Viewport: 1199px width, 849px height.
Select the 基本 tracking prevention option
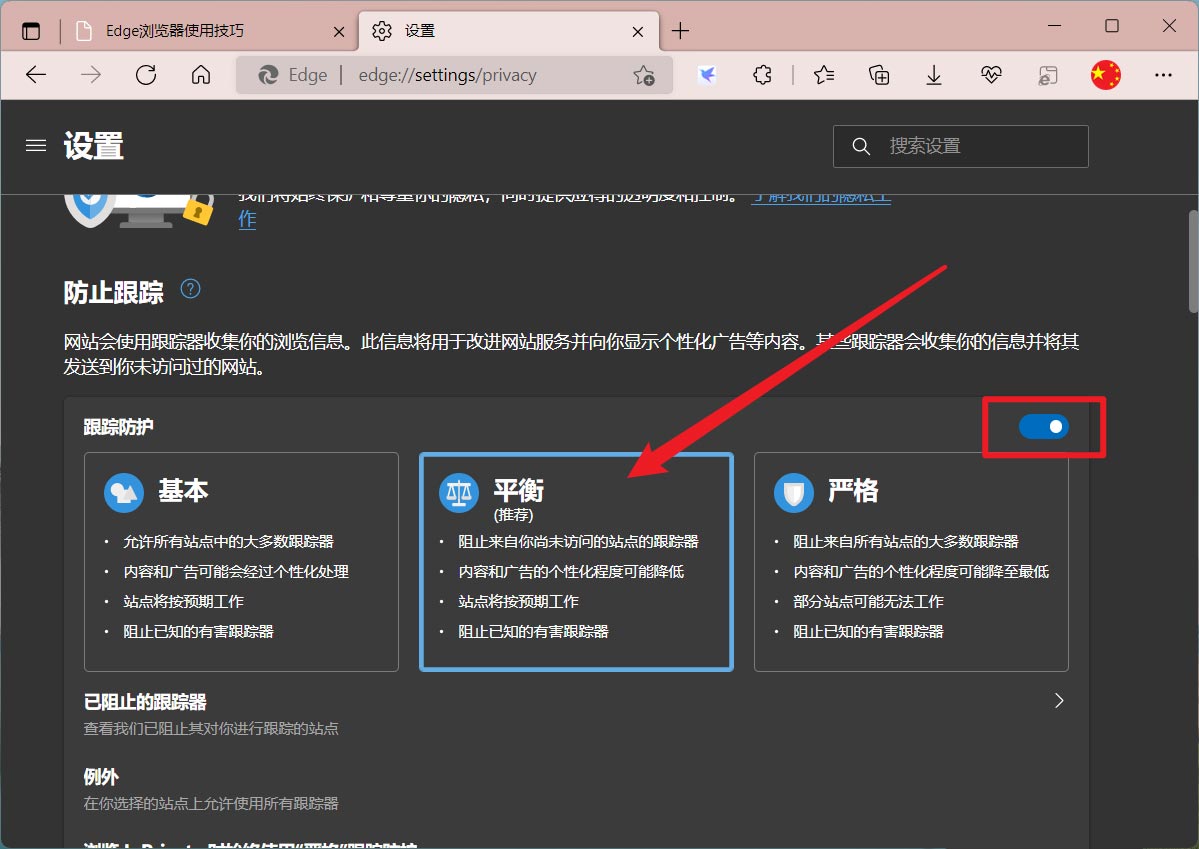click(x=240, y=560)
